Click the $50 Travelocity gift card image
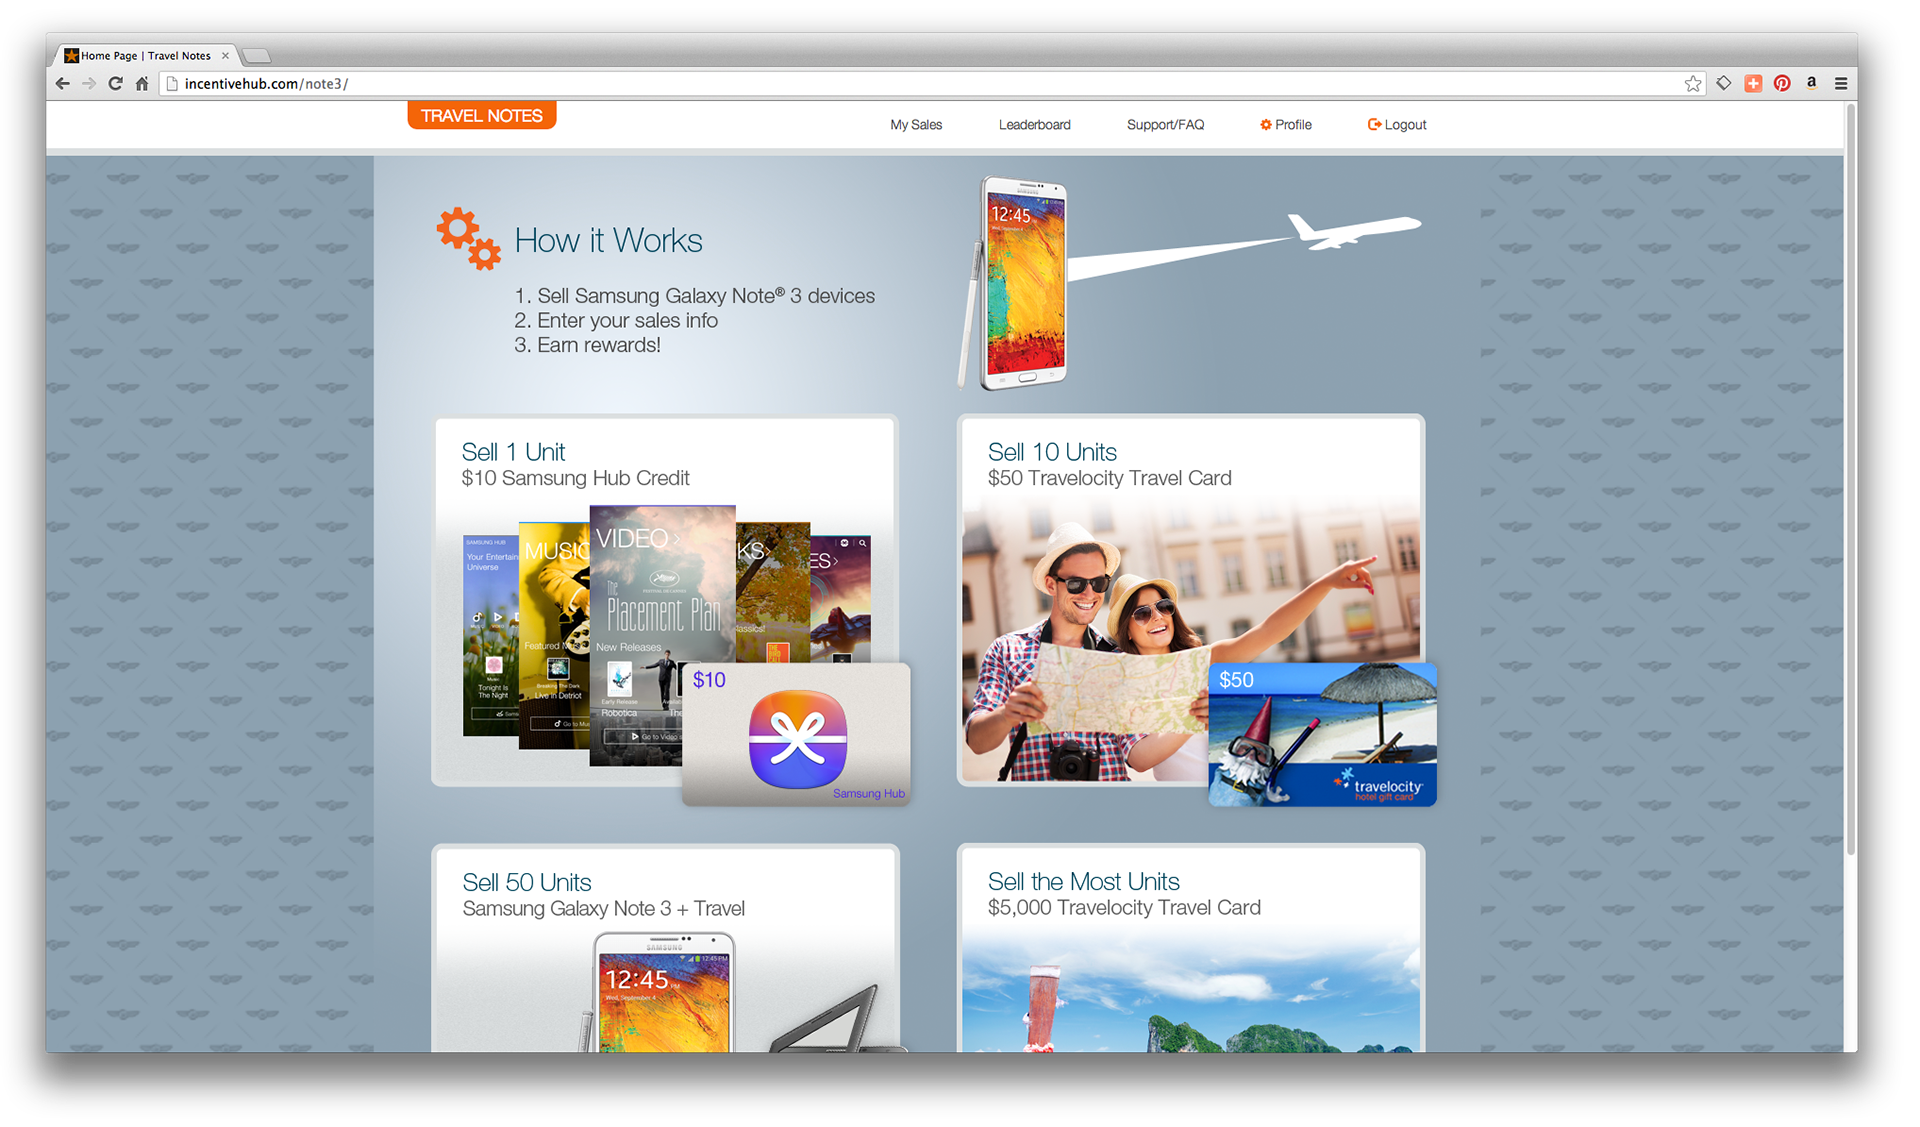The width and height of the screenshot is (1920, 1127). 1322,735
